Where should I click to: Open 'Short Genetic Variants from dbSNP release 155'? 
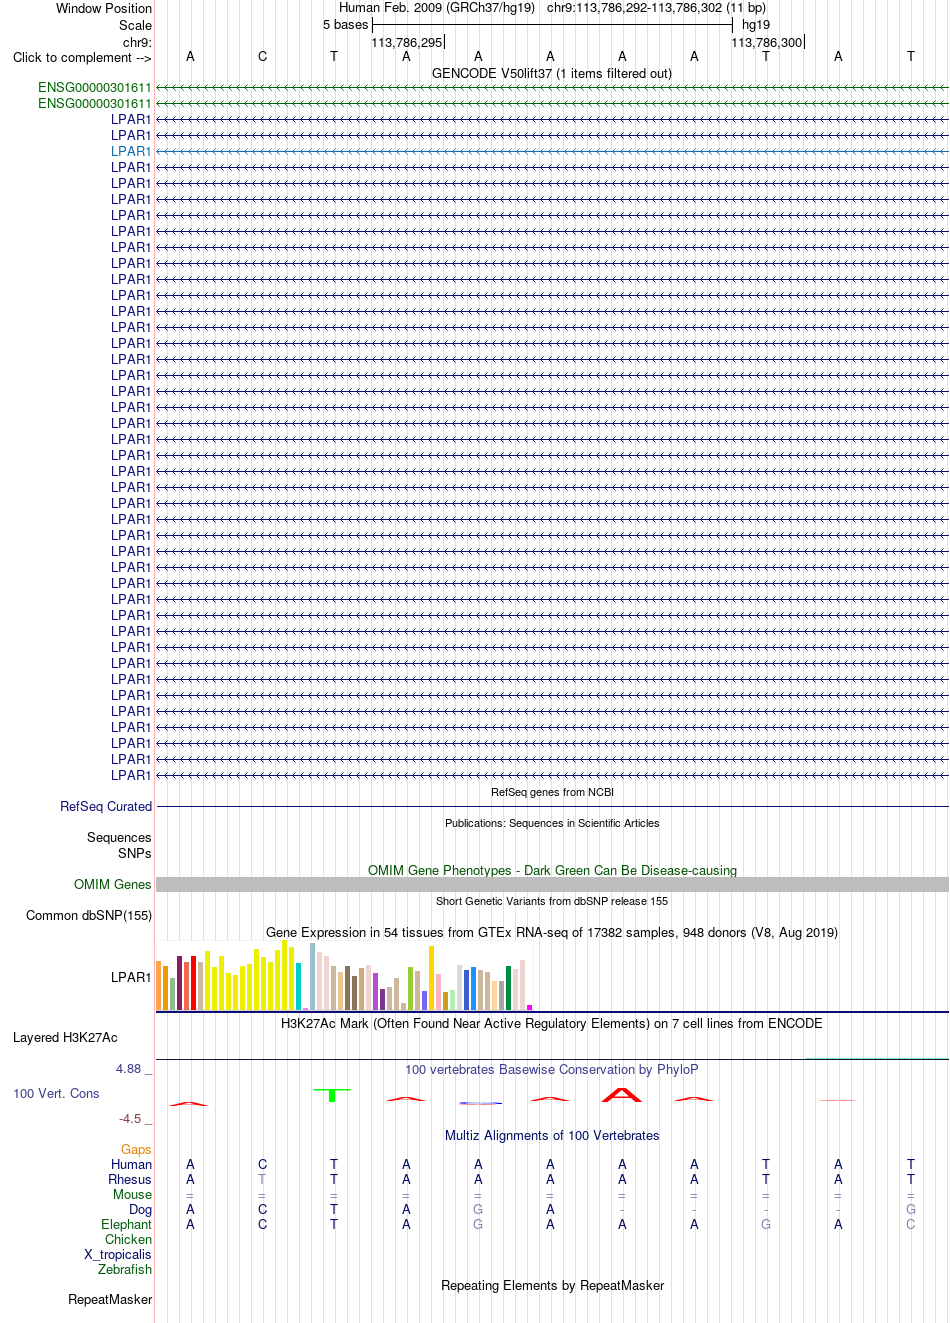(x=552, y=901)
